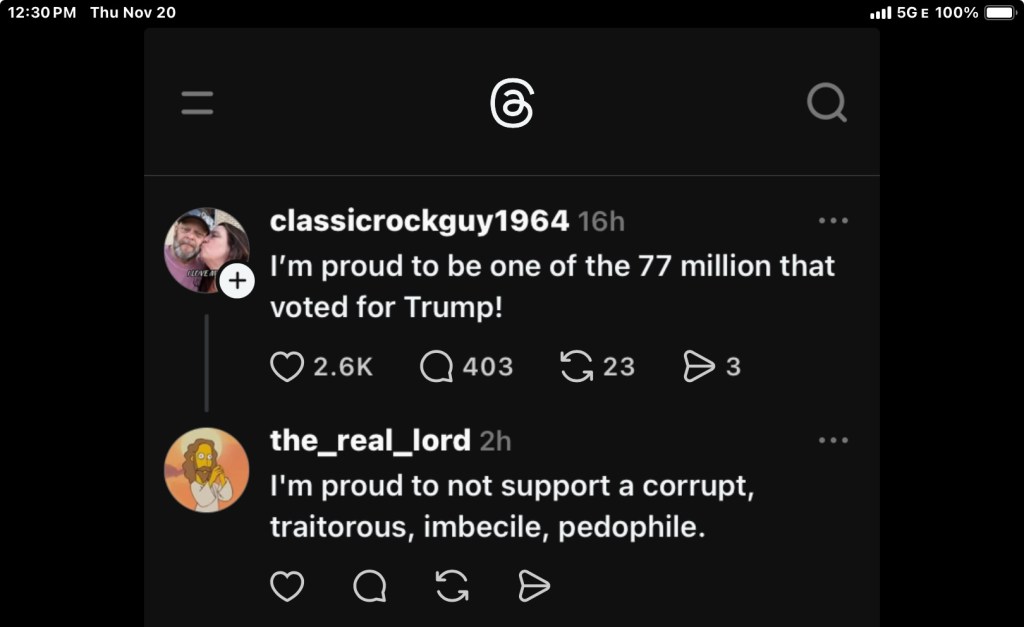View the_real_lord's cartoon avatar
This screenshot has height=627, width=1024.
click(x=206, y=470)
